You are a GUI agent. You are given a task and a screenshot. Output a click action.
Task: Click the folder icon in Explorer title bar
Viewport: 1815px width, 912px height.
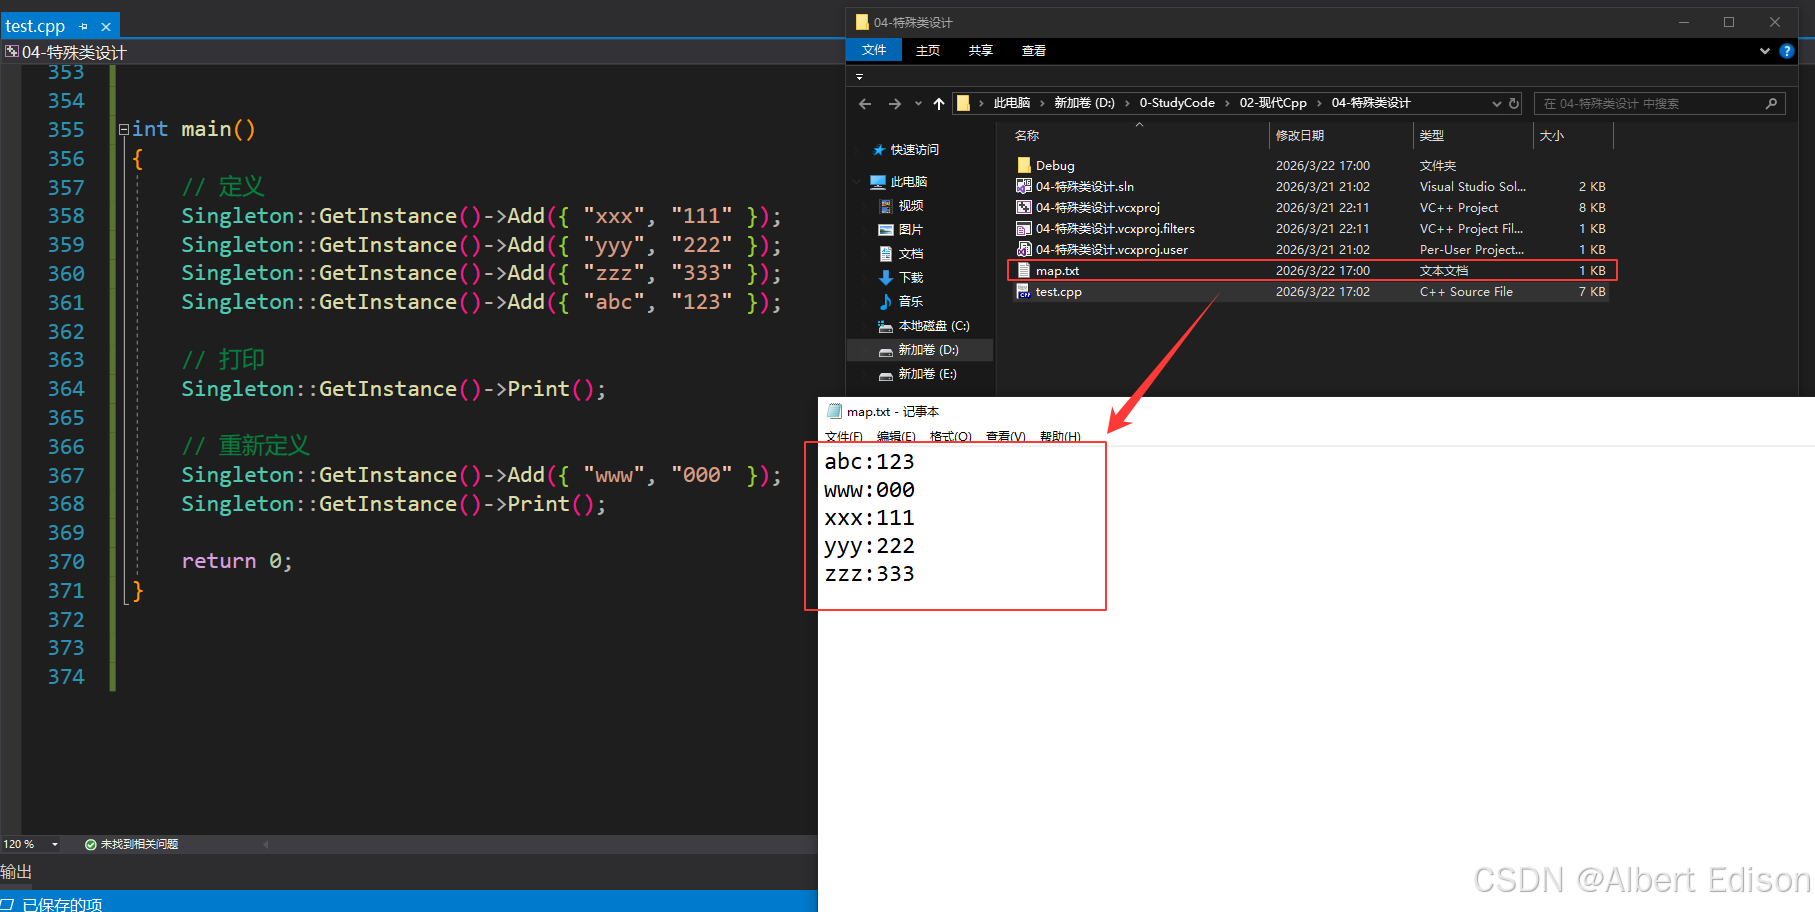coord(862,22)
